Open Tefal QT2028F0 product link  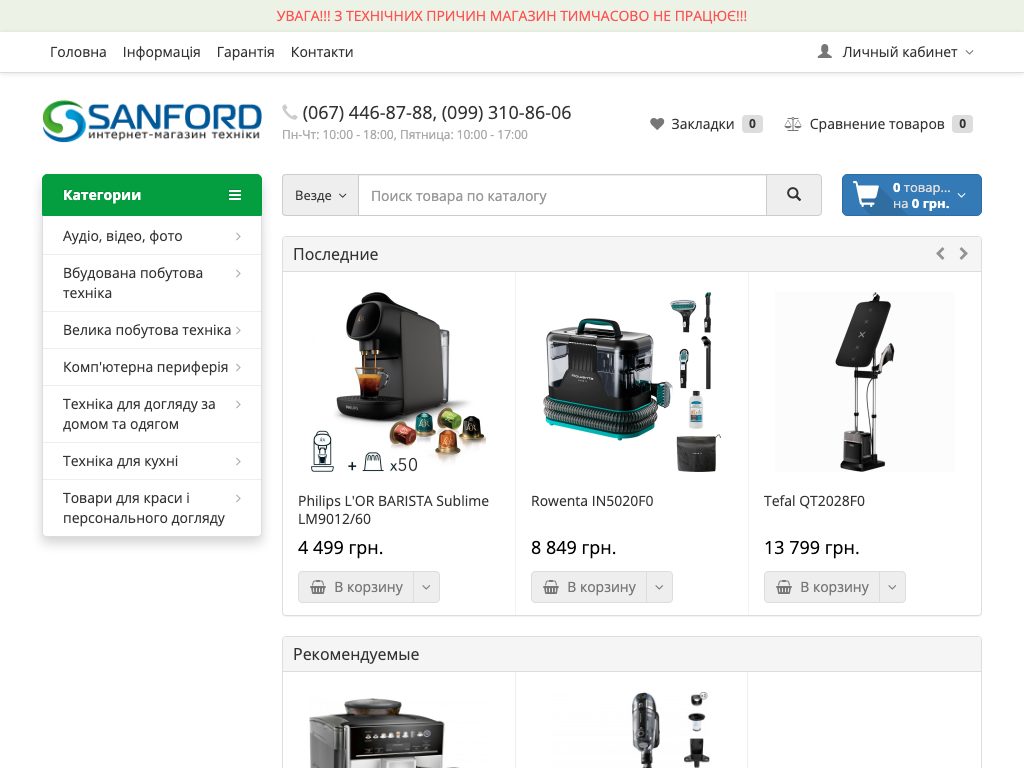[x=814, y=501]
